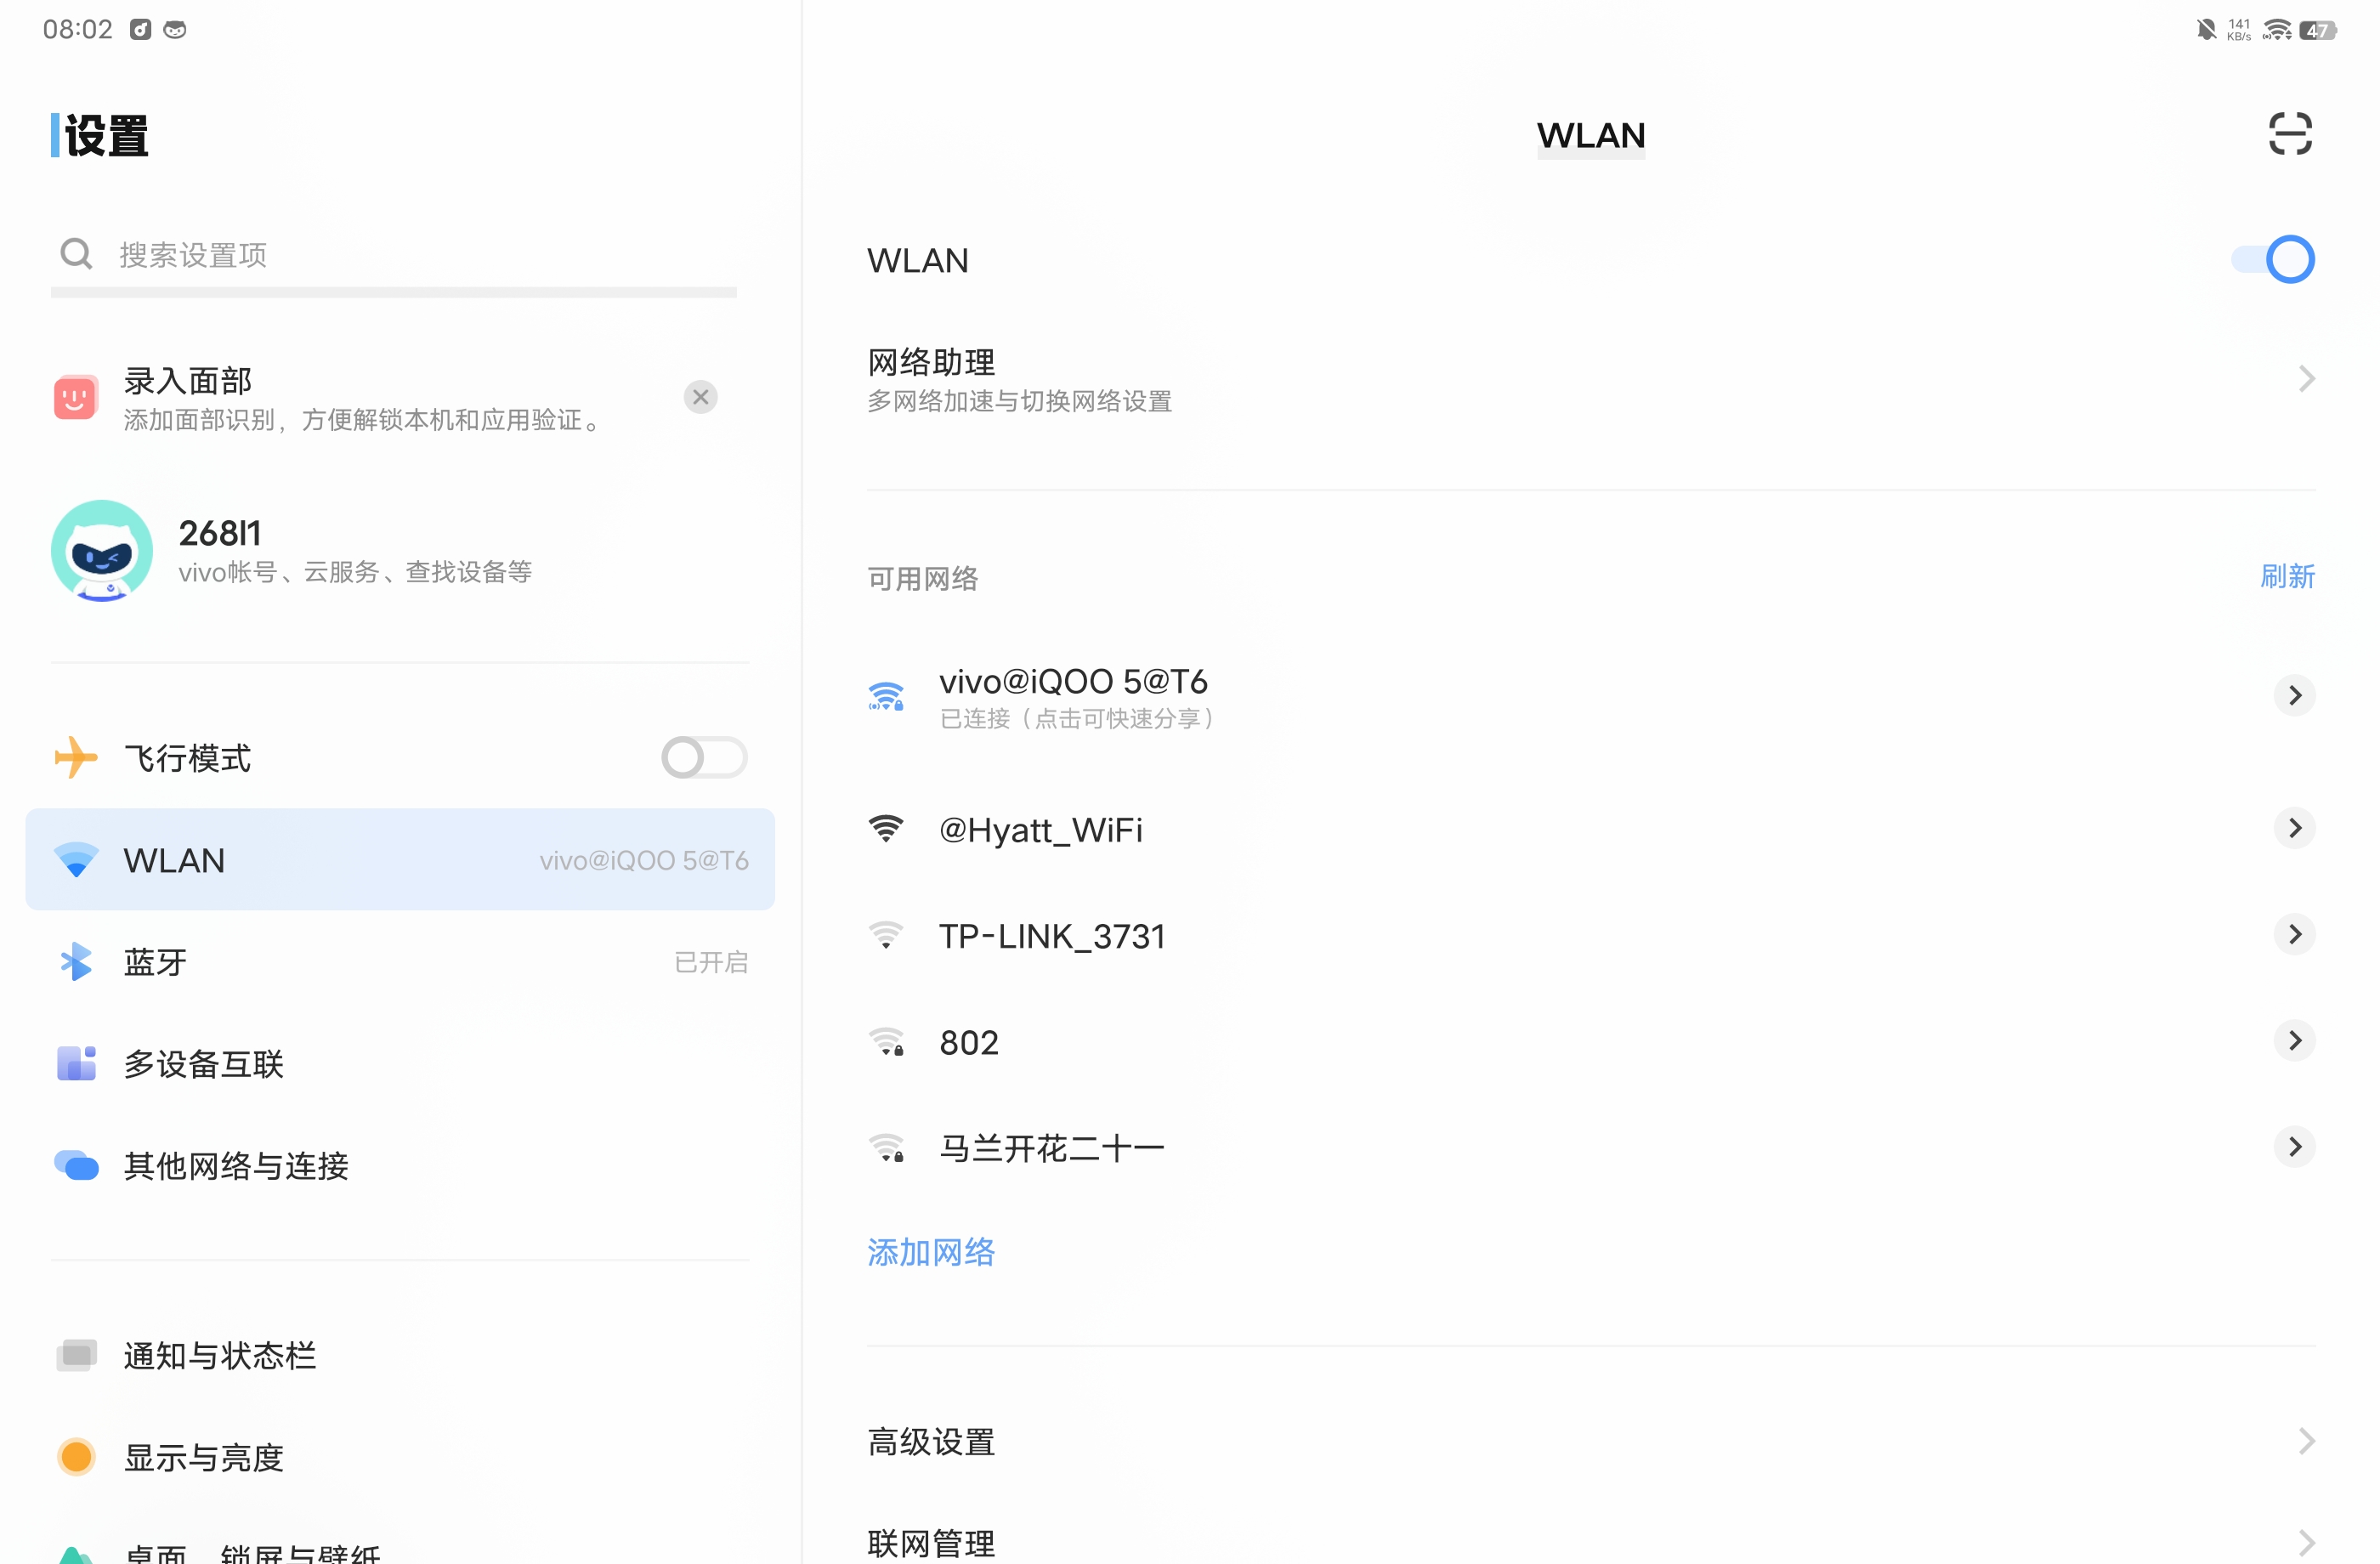Open 蓝牙 Bluetooth settings
2380x1564 pixels.
[400, 962]
